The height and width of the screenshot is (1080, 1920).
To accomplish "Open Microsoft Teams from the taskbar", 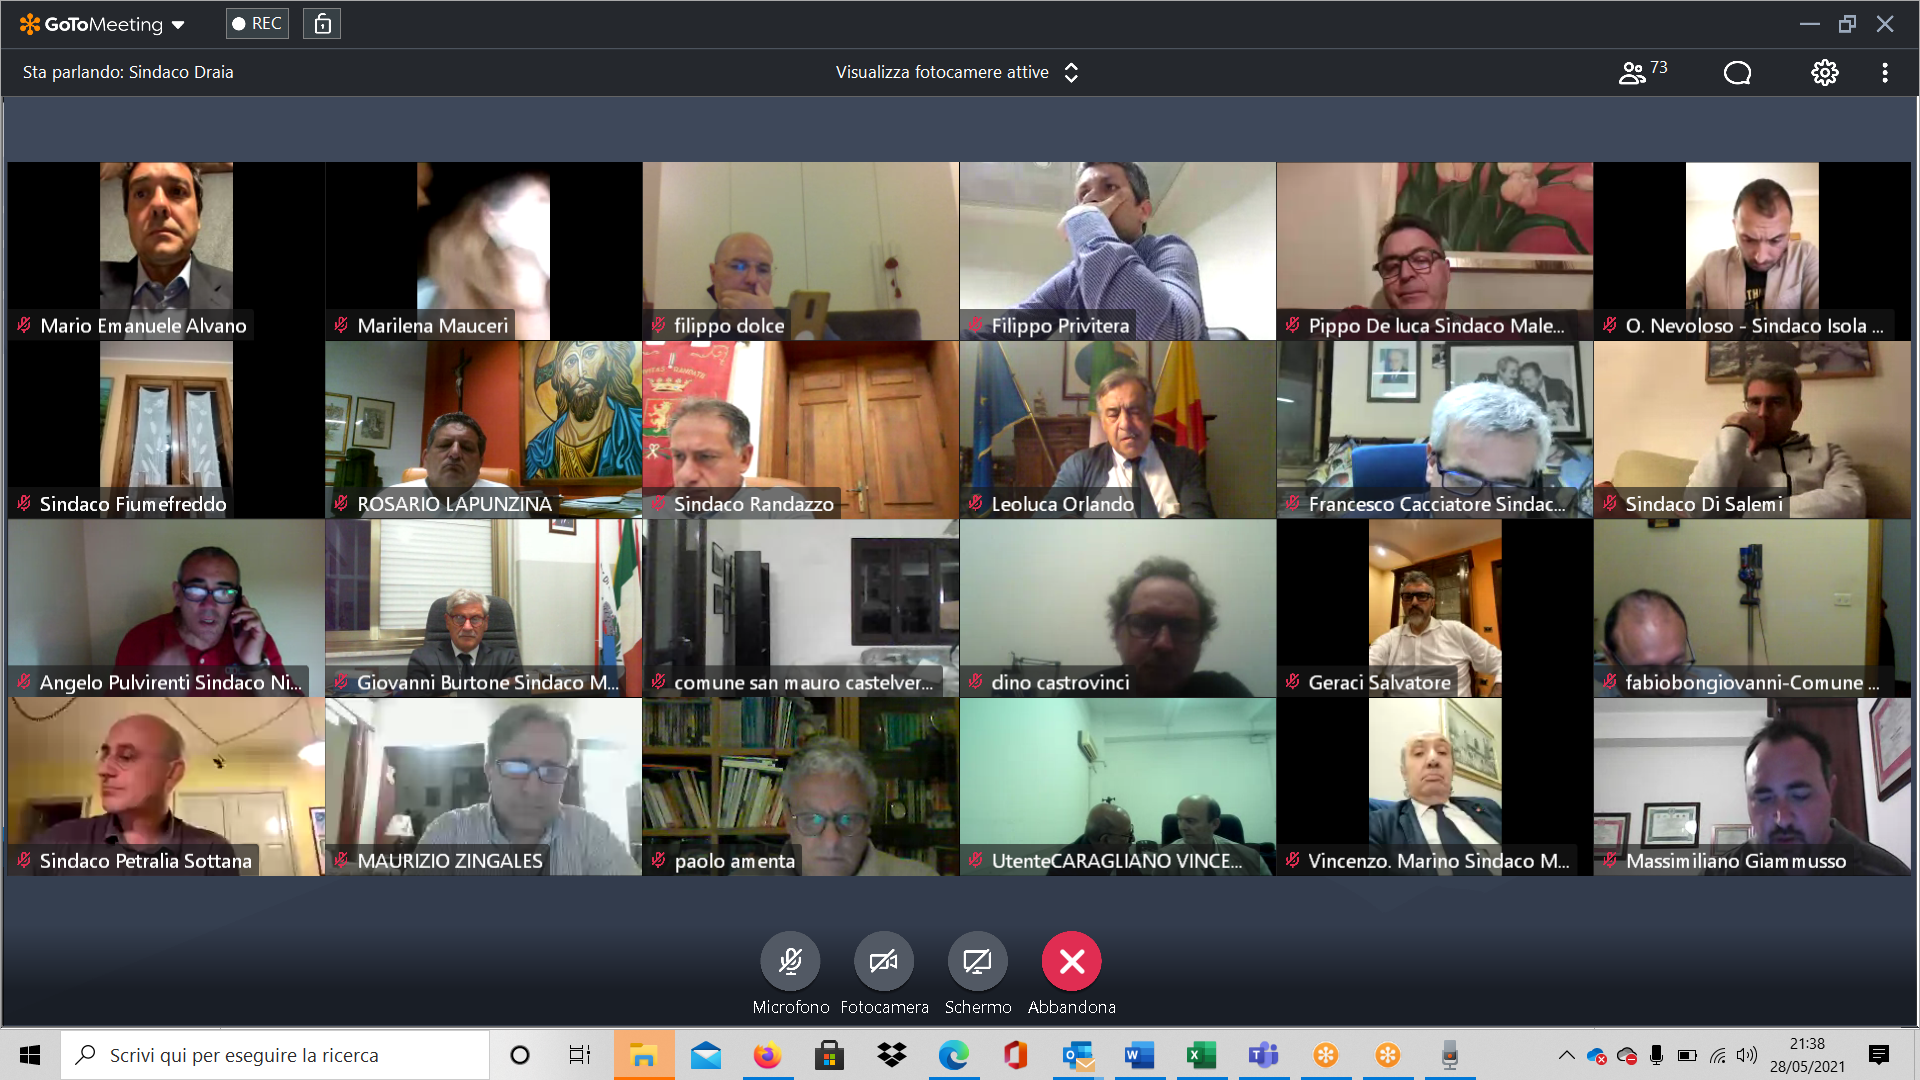I will point(1263,1055).
